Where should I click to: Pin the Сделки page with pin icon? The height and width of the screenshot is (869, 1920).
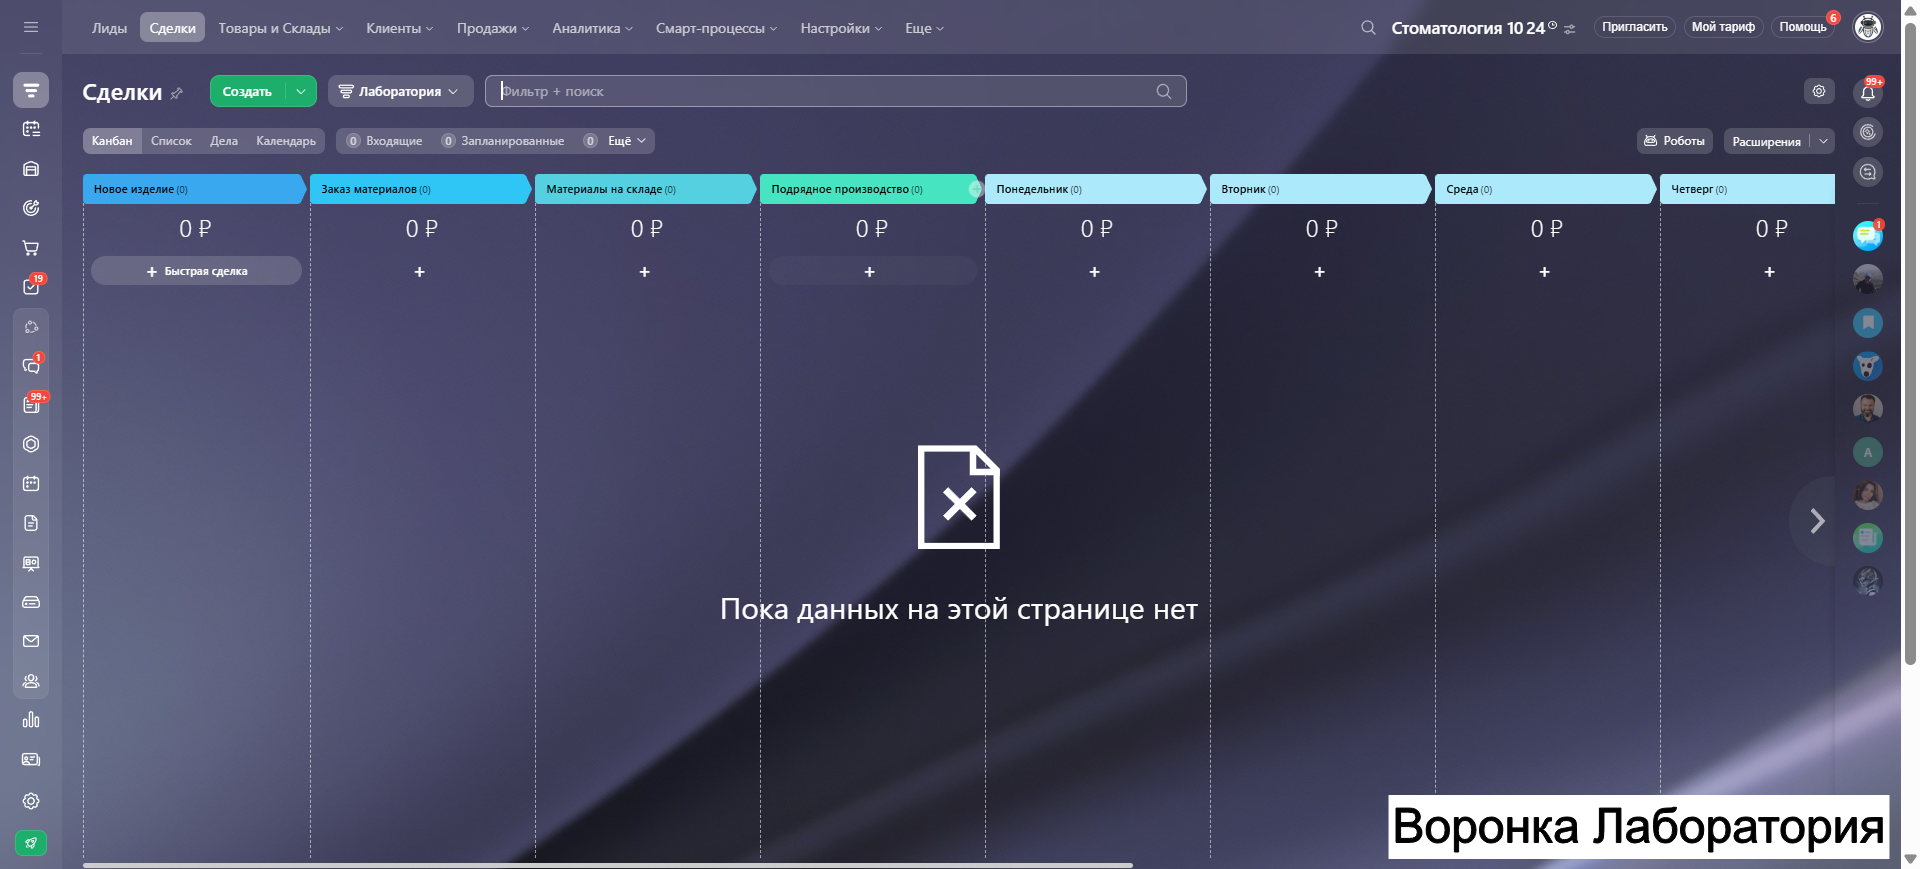[x=177, y=93]
